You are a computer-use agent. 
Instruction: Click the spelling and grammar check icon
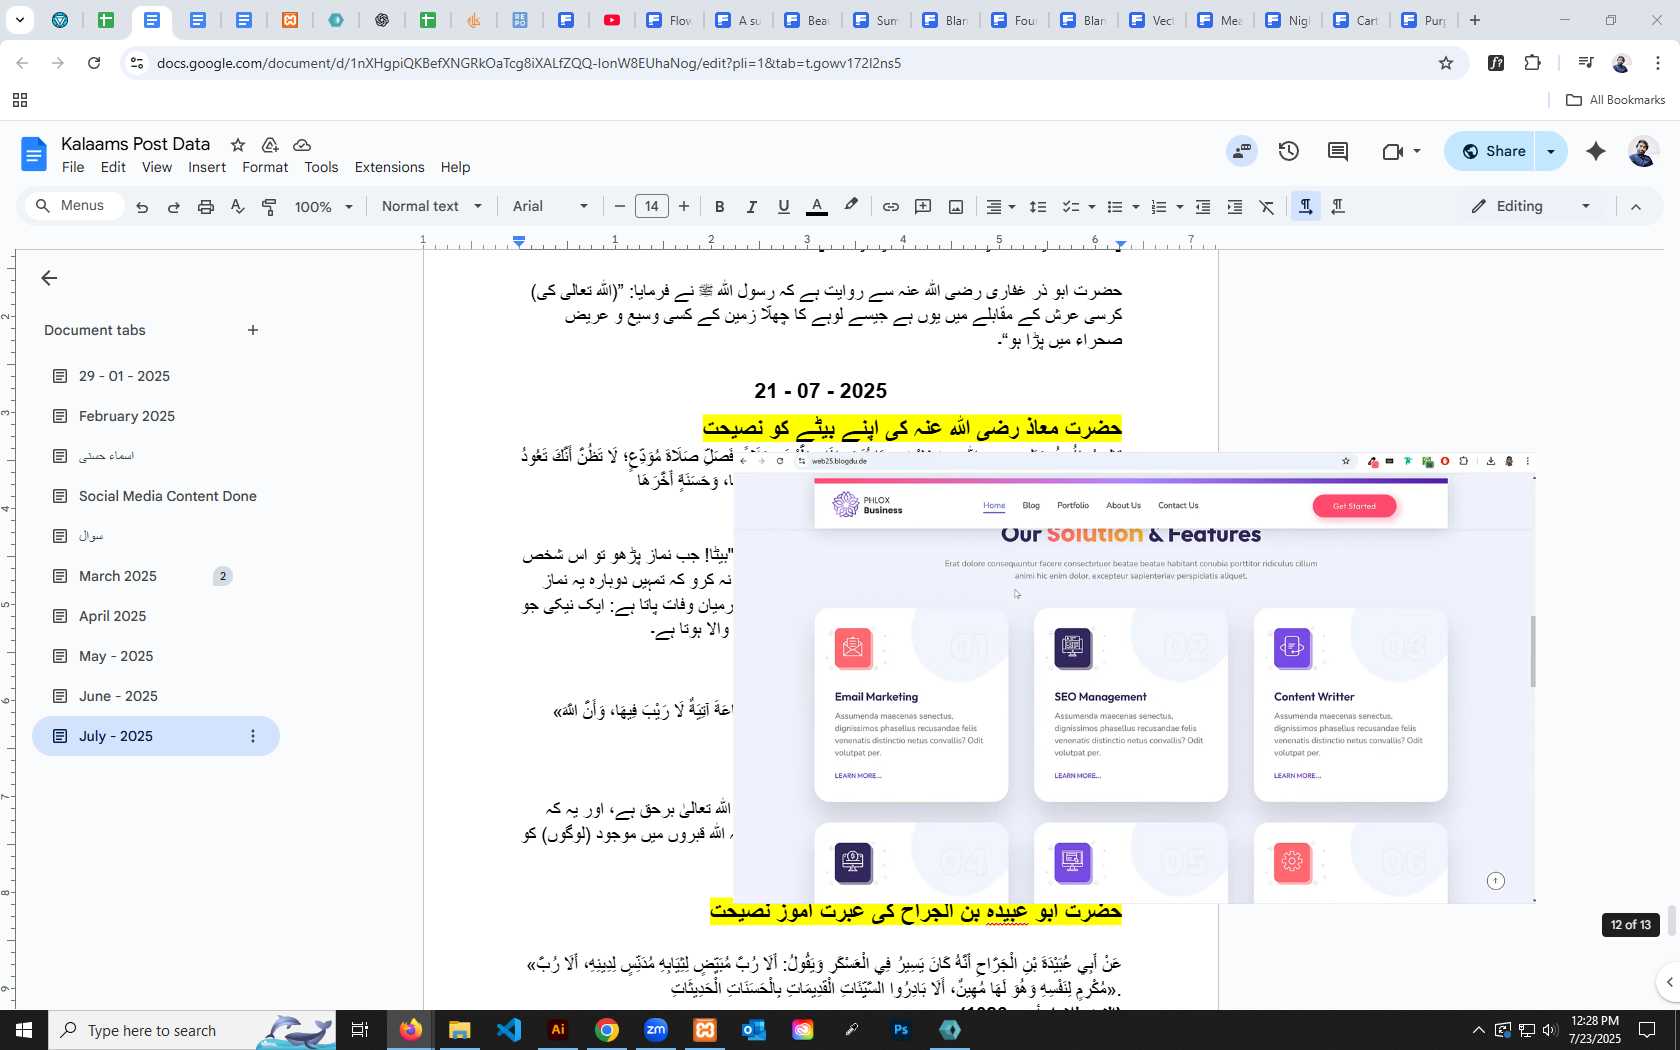click(237, 207)
